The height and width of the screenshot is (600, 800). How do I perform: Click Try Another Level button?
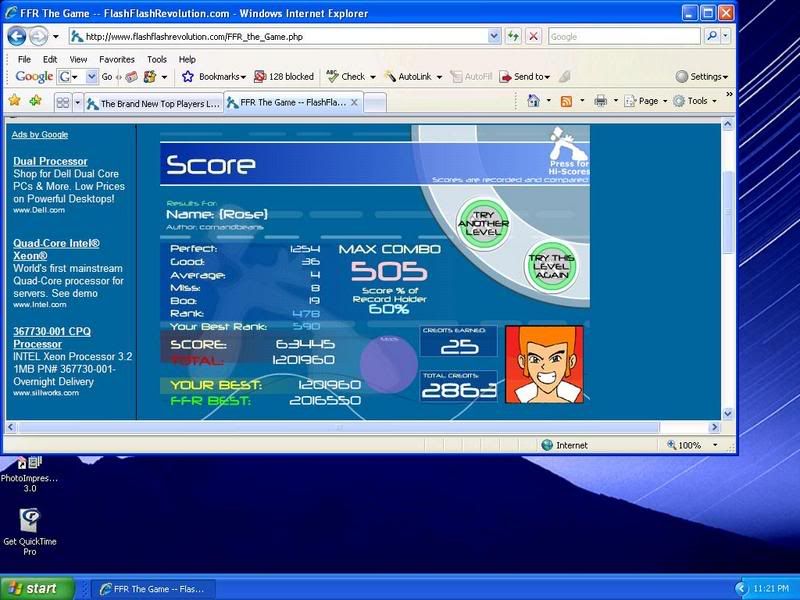(x=483, y=224)
